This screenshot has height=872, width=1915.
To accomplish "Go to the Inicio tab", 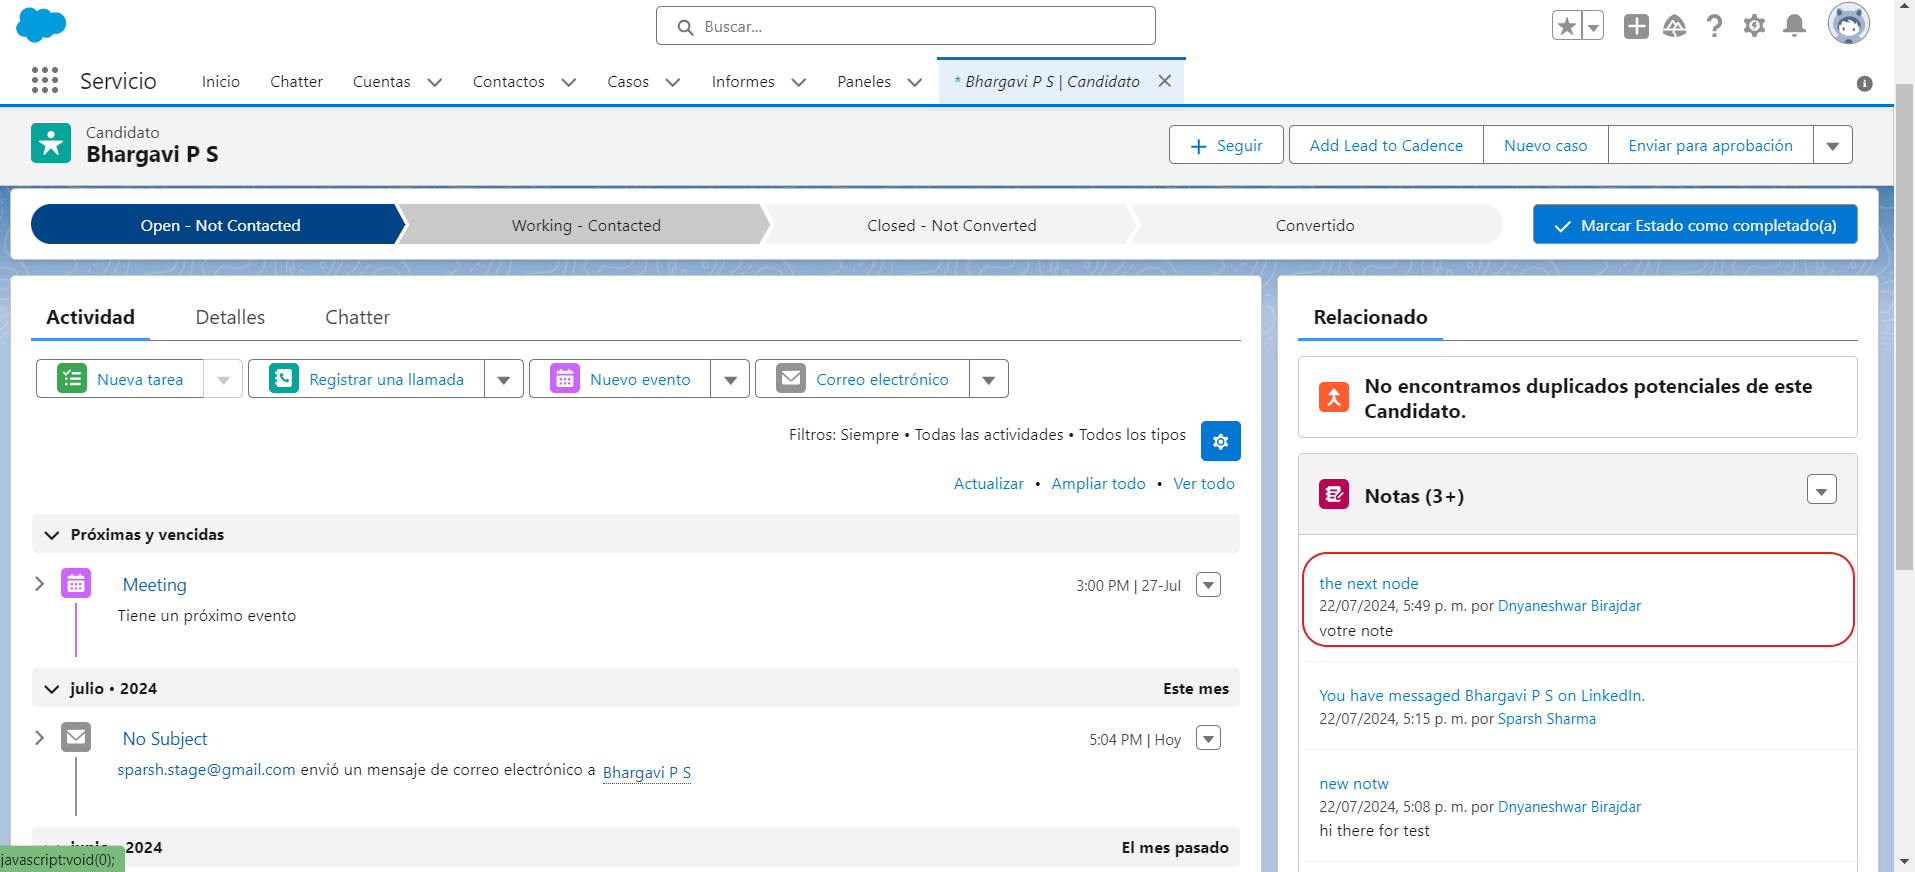I will pyautogui.click(x=221, y=82).
